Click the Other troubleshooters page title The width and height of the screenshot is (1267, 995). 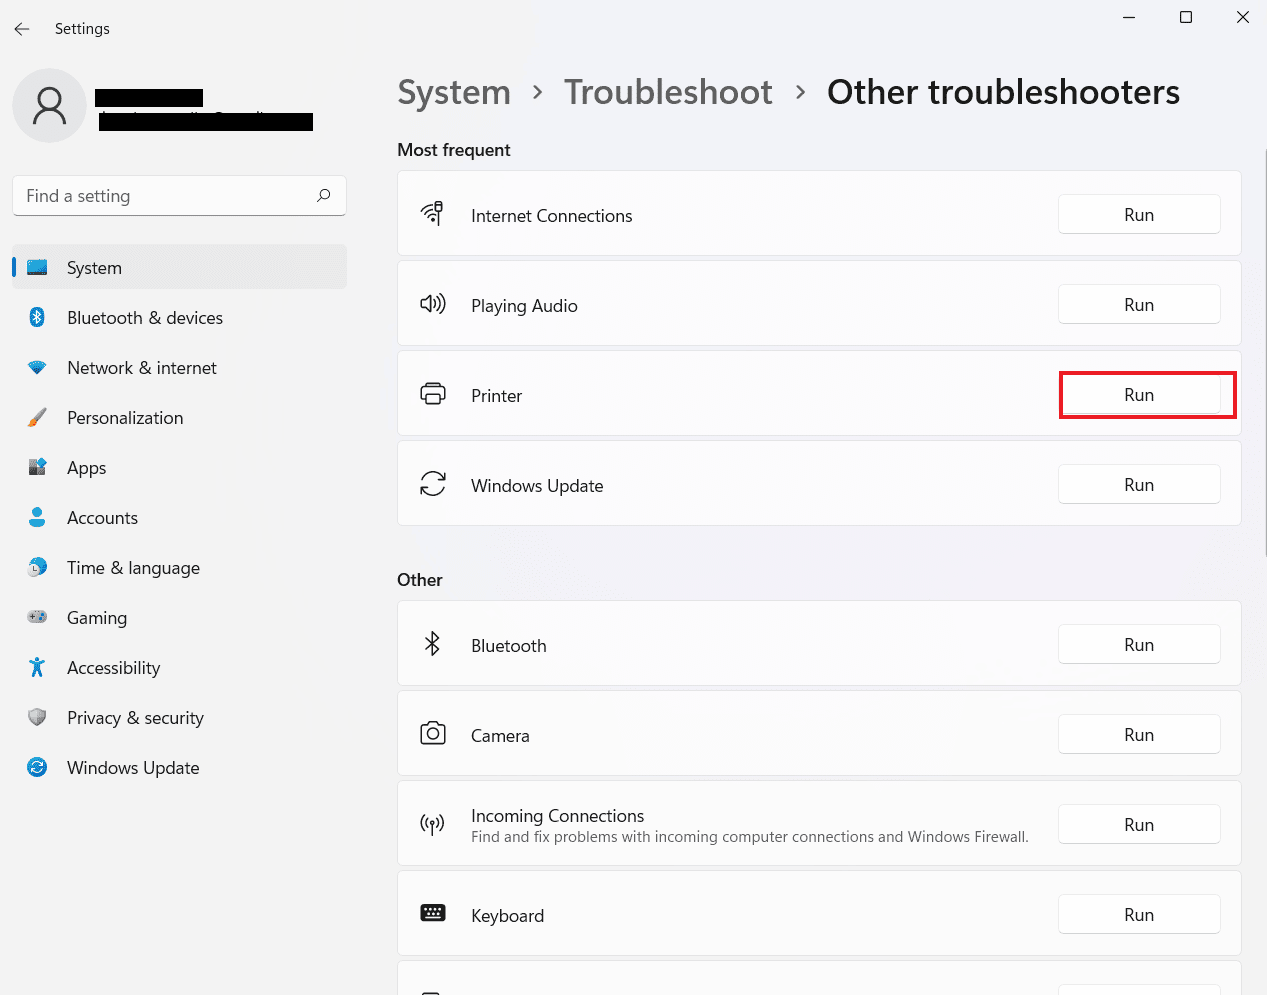(x=1003, y=92)
